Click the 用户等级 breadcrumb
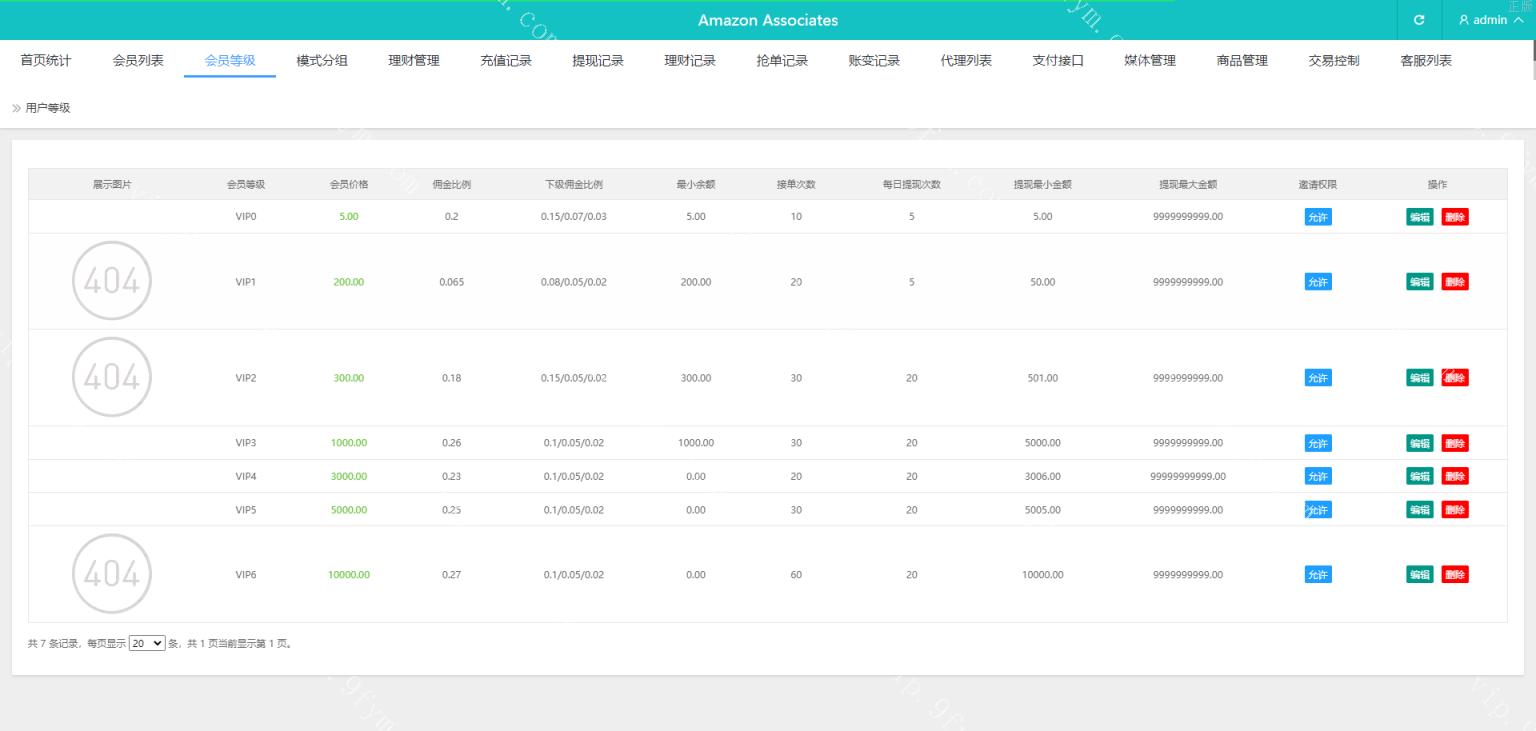This screenshot has height=731, width=1536. point(48,108)
